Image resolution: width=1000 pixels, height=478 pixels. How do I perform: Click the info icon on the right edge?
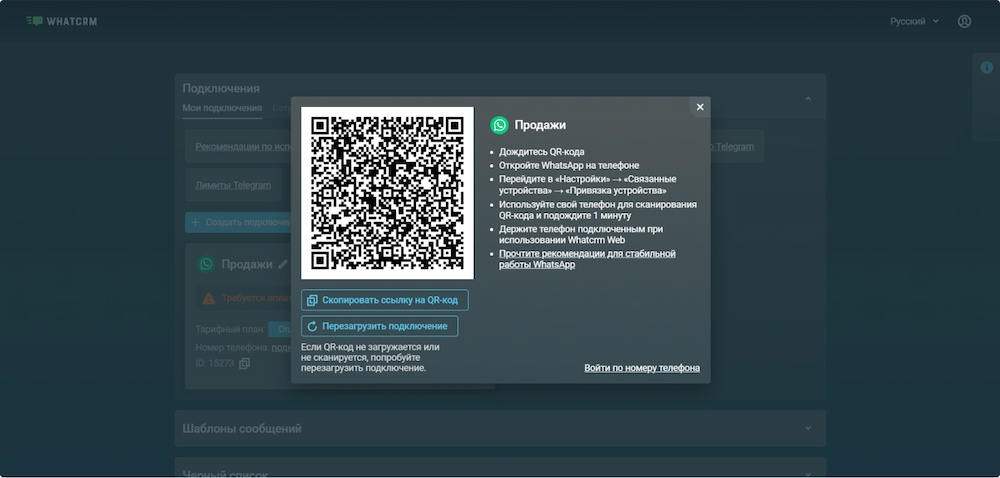[x=987, y=68]
